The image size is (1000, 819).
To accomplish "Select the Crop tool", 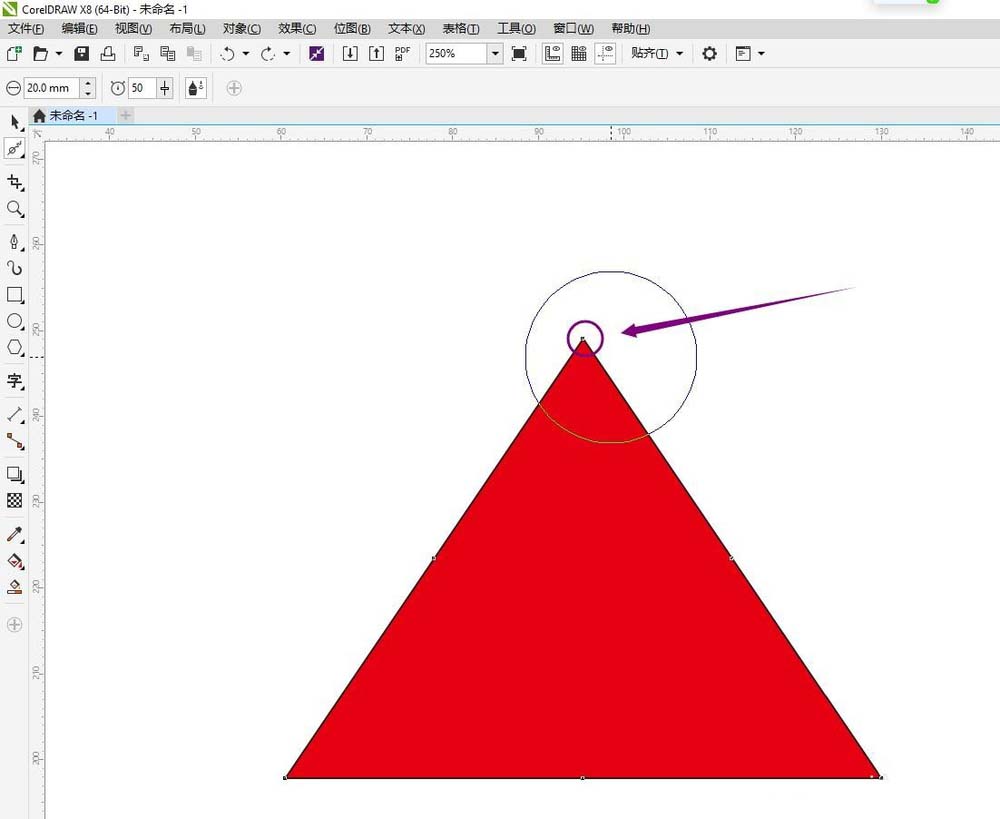I will pos(15,182).
